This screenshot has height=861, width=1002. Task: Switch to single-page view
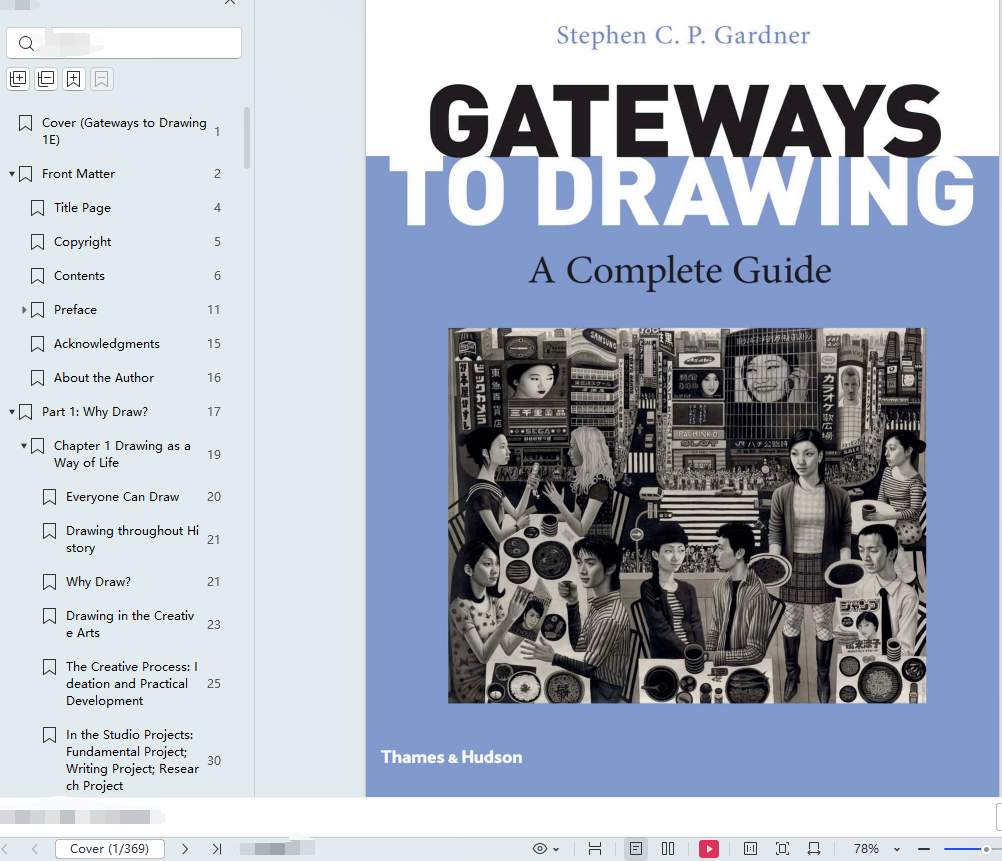[636, 849]
